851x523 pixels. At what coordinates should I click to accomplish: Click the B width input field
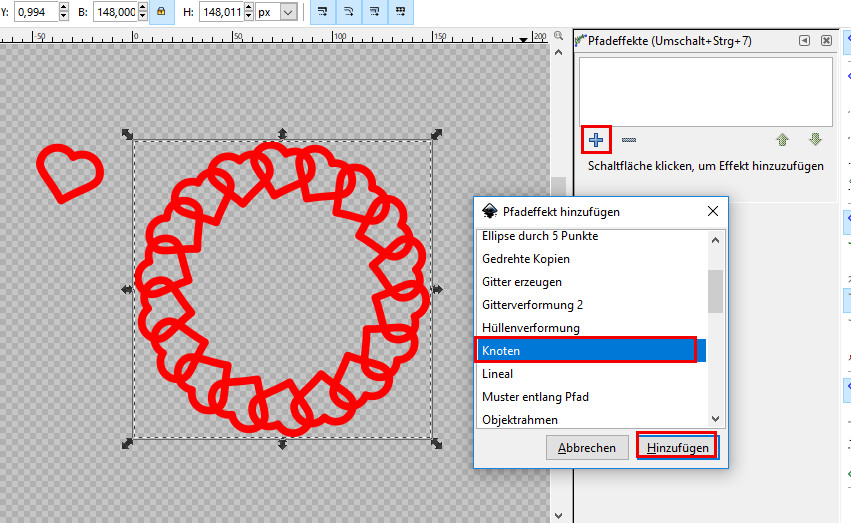point(115,12)
